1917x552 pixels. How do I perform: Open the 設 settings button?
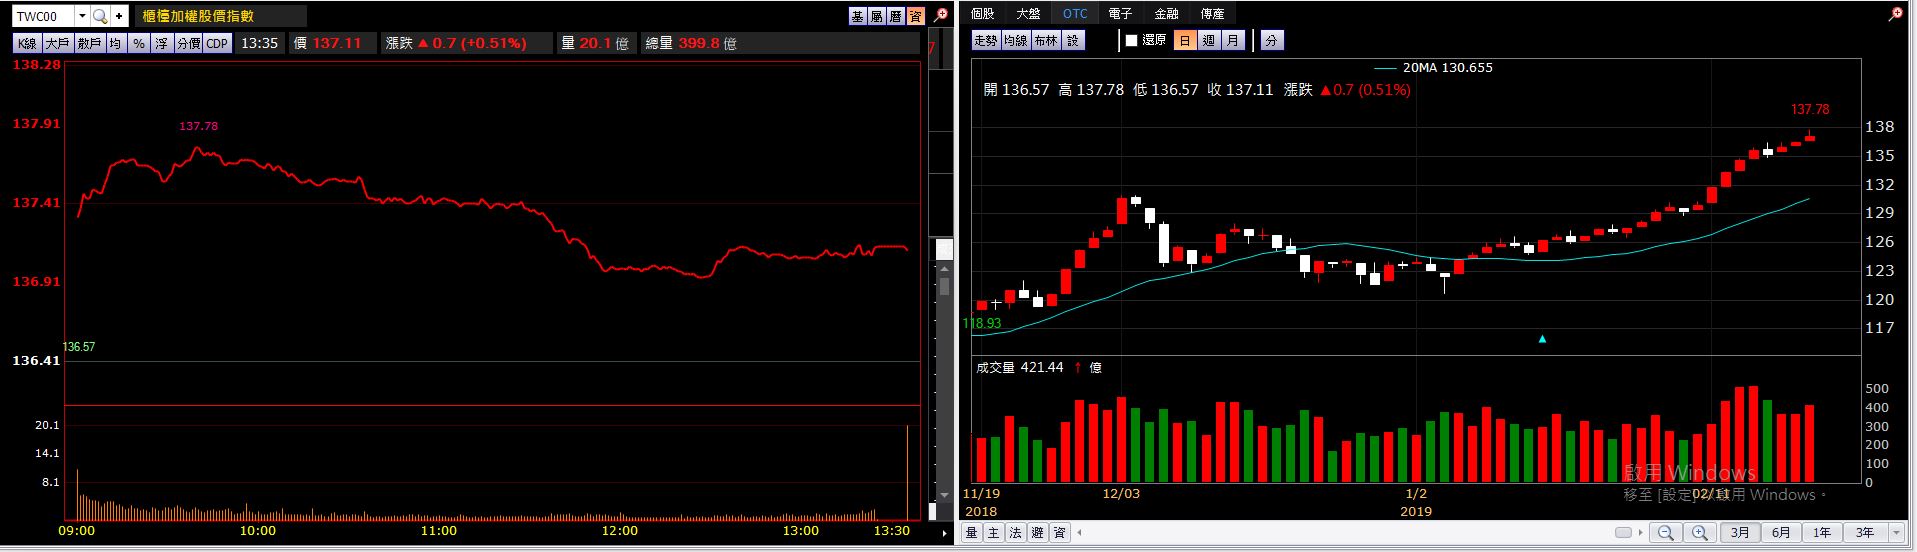1072,40
